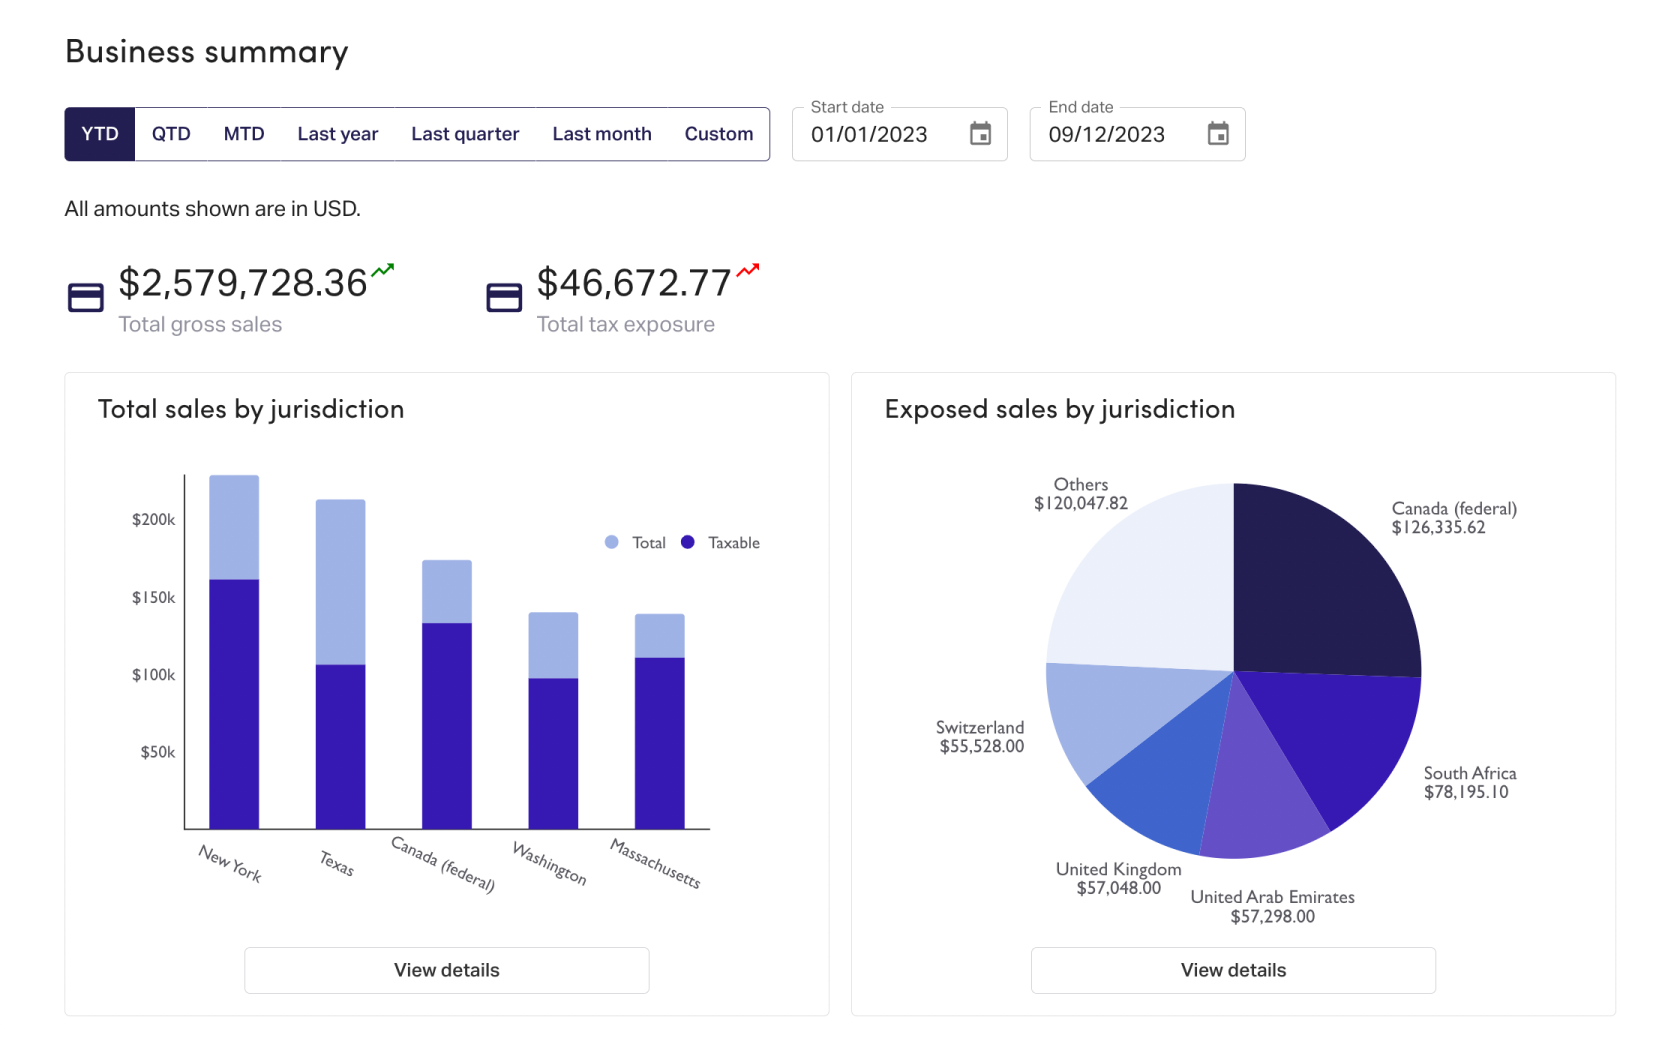
Task: Select the MTD period tab
Action: click(x=244, y=134)
